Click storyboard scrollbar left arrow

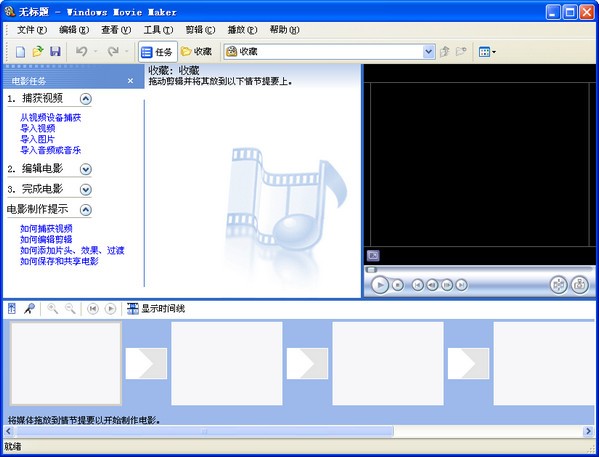coord(8,431)
